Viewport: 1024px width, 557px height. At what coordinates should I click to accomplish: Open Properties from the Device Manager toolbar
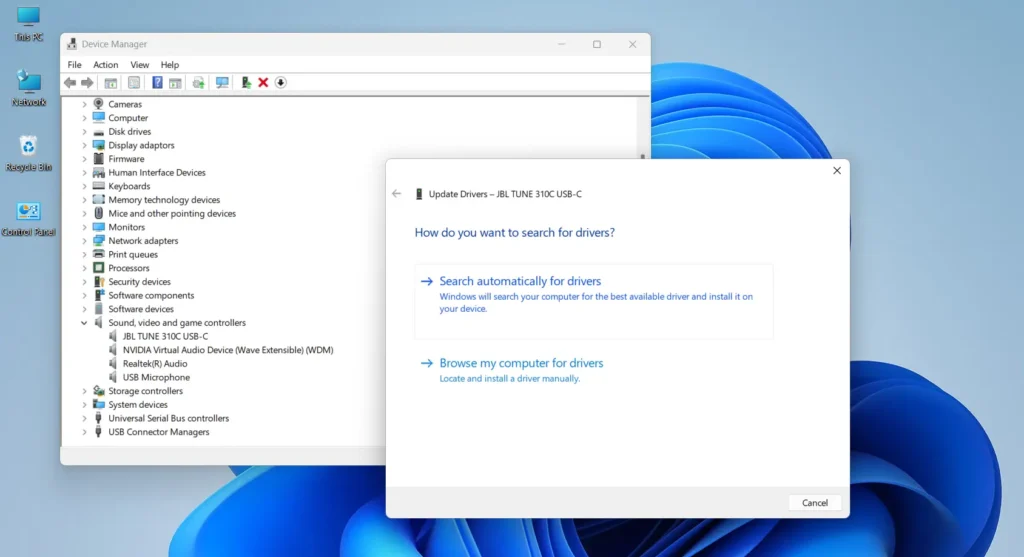pyautogui.click(x=134, y=82)
